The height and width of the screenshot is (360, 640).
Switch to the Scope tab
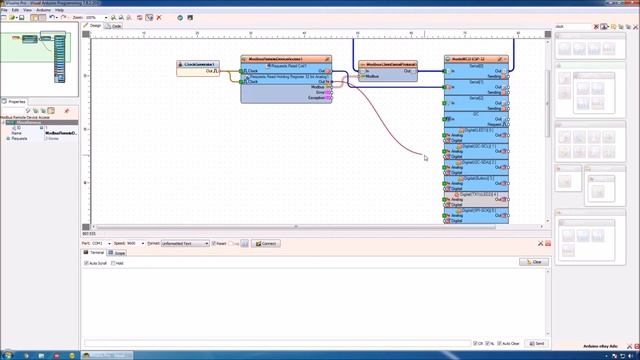pyautogui.click(x=117, y=253)
